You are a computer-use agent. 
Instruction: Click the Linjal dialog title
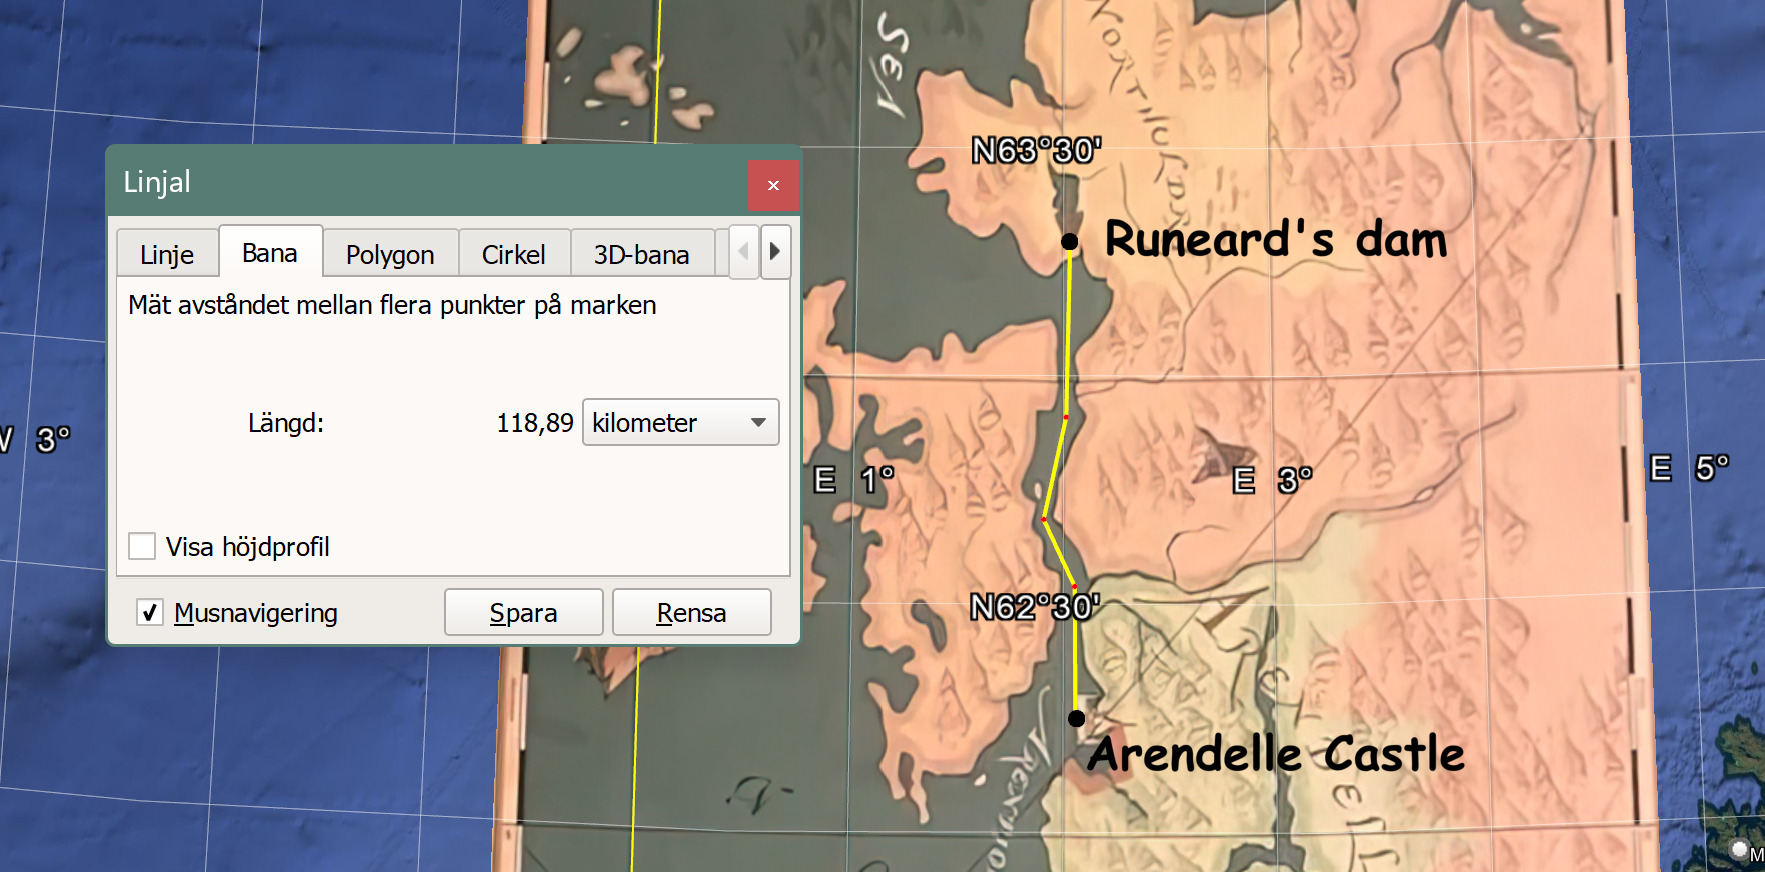157,182
